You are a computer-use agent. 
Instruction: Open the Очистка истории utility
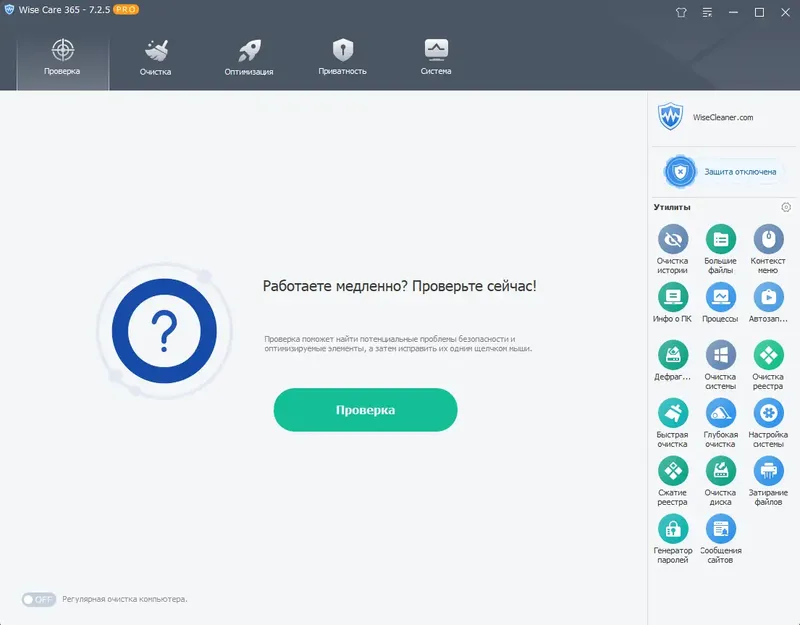click(x=672, y=243)
